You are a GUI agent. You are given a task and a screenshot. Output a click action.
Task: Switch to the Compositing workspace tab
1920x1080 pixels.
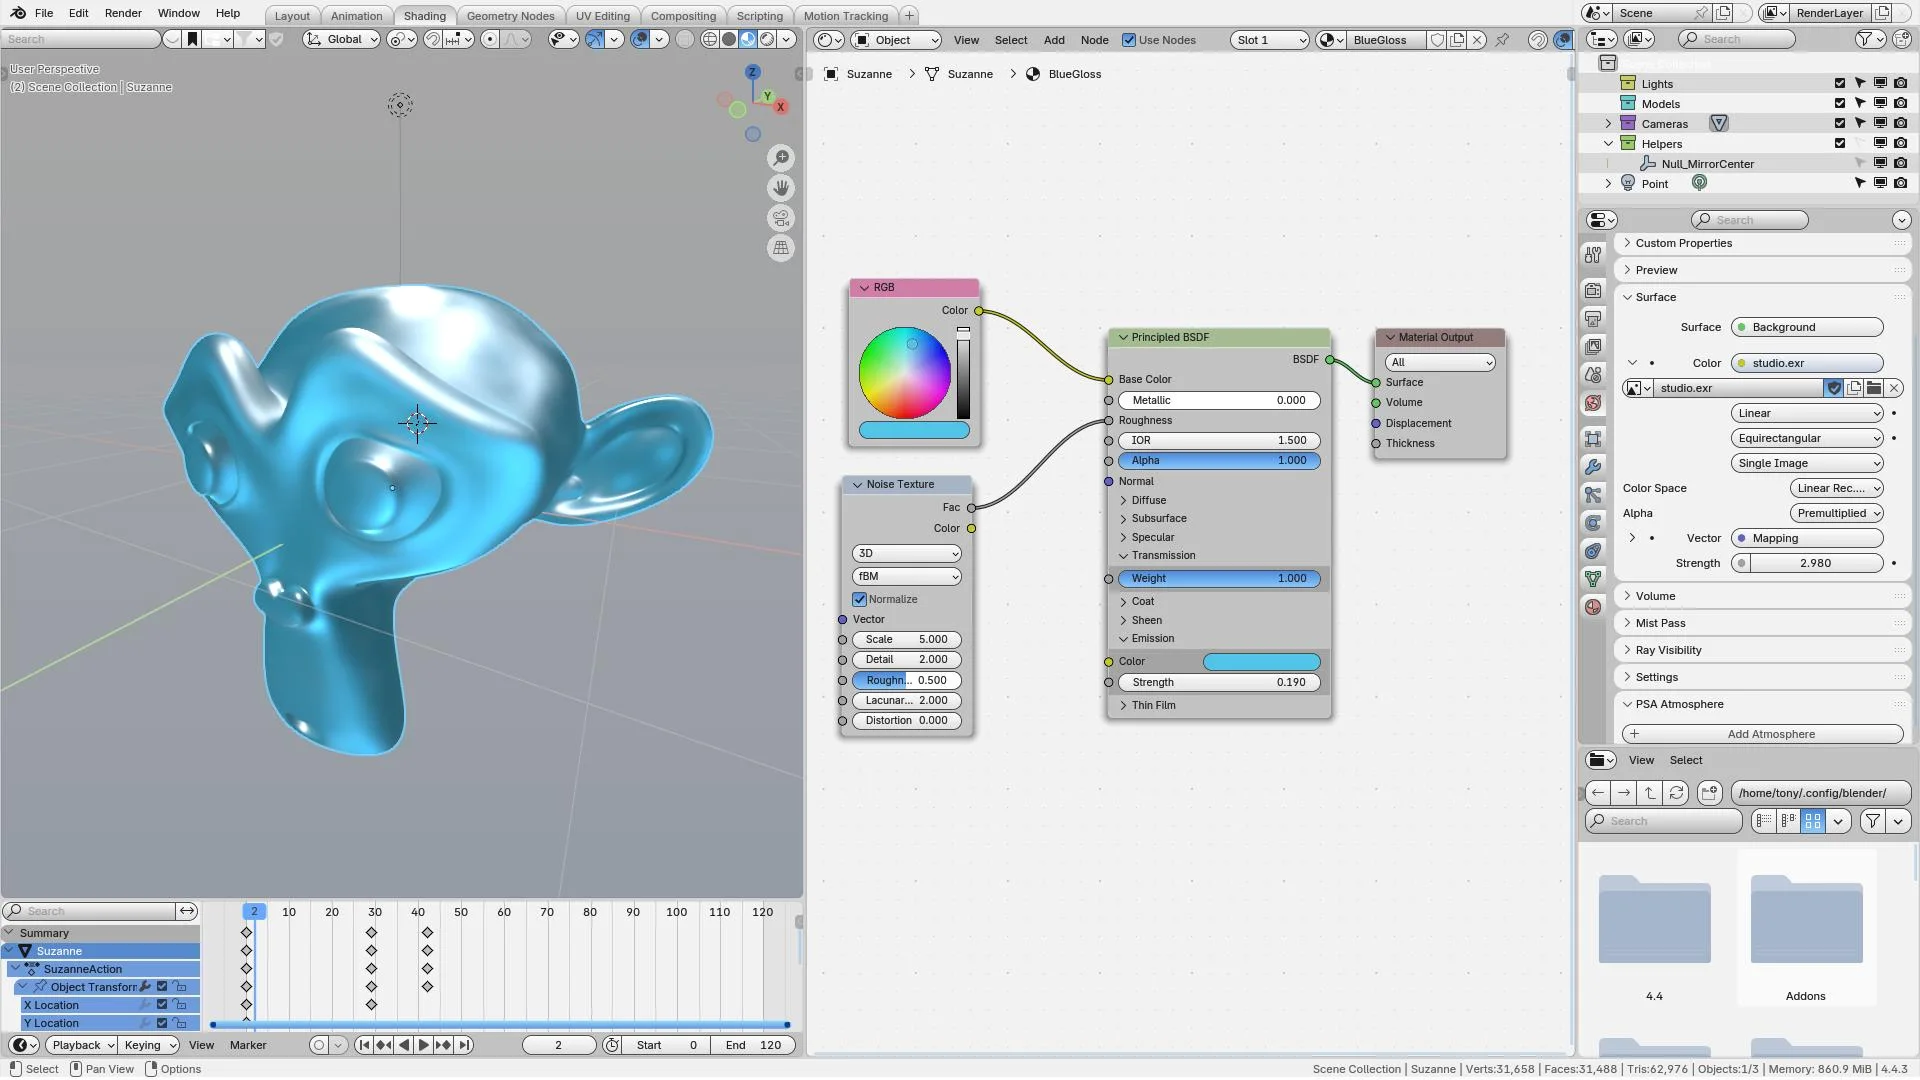click(683, 15)
